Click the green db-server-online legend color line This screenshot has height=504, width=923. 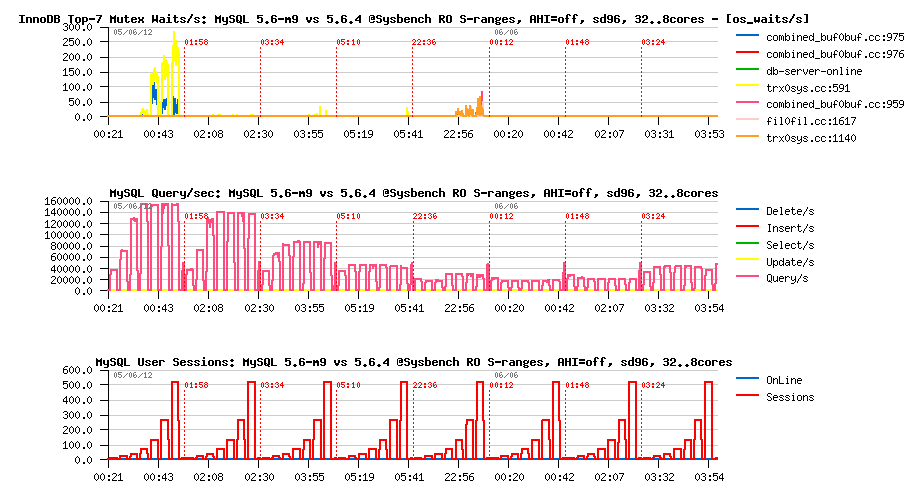748,69
